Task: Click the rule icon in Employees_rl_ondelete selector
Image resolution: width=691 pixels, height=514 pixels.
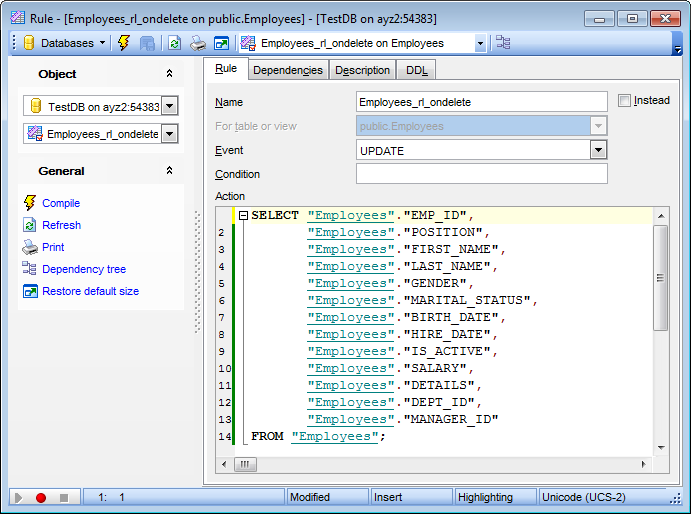Action: pyautogui.click(x=35, y=133)
